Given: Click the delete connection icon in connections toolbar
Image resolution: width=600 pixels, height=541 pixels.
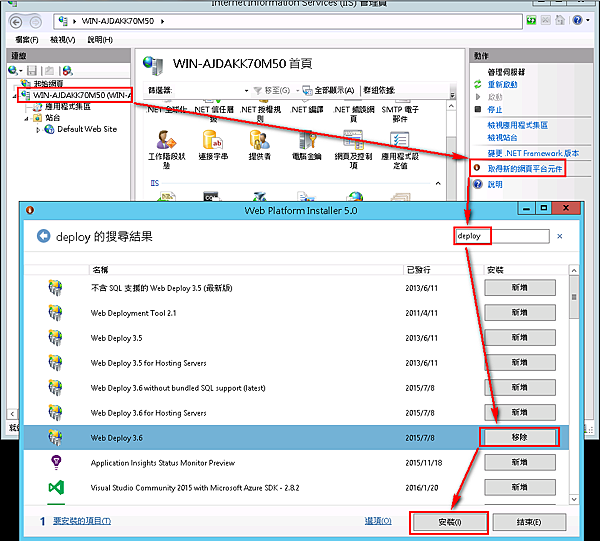Looking at the screenshot, I should pyautogui.click(x=67, y=70).
